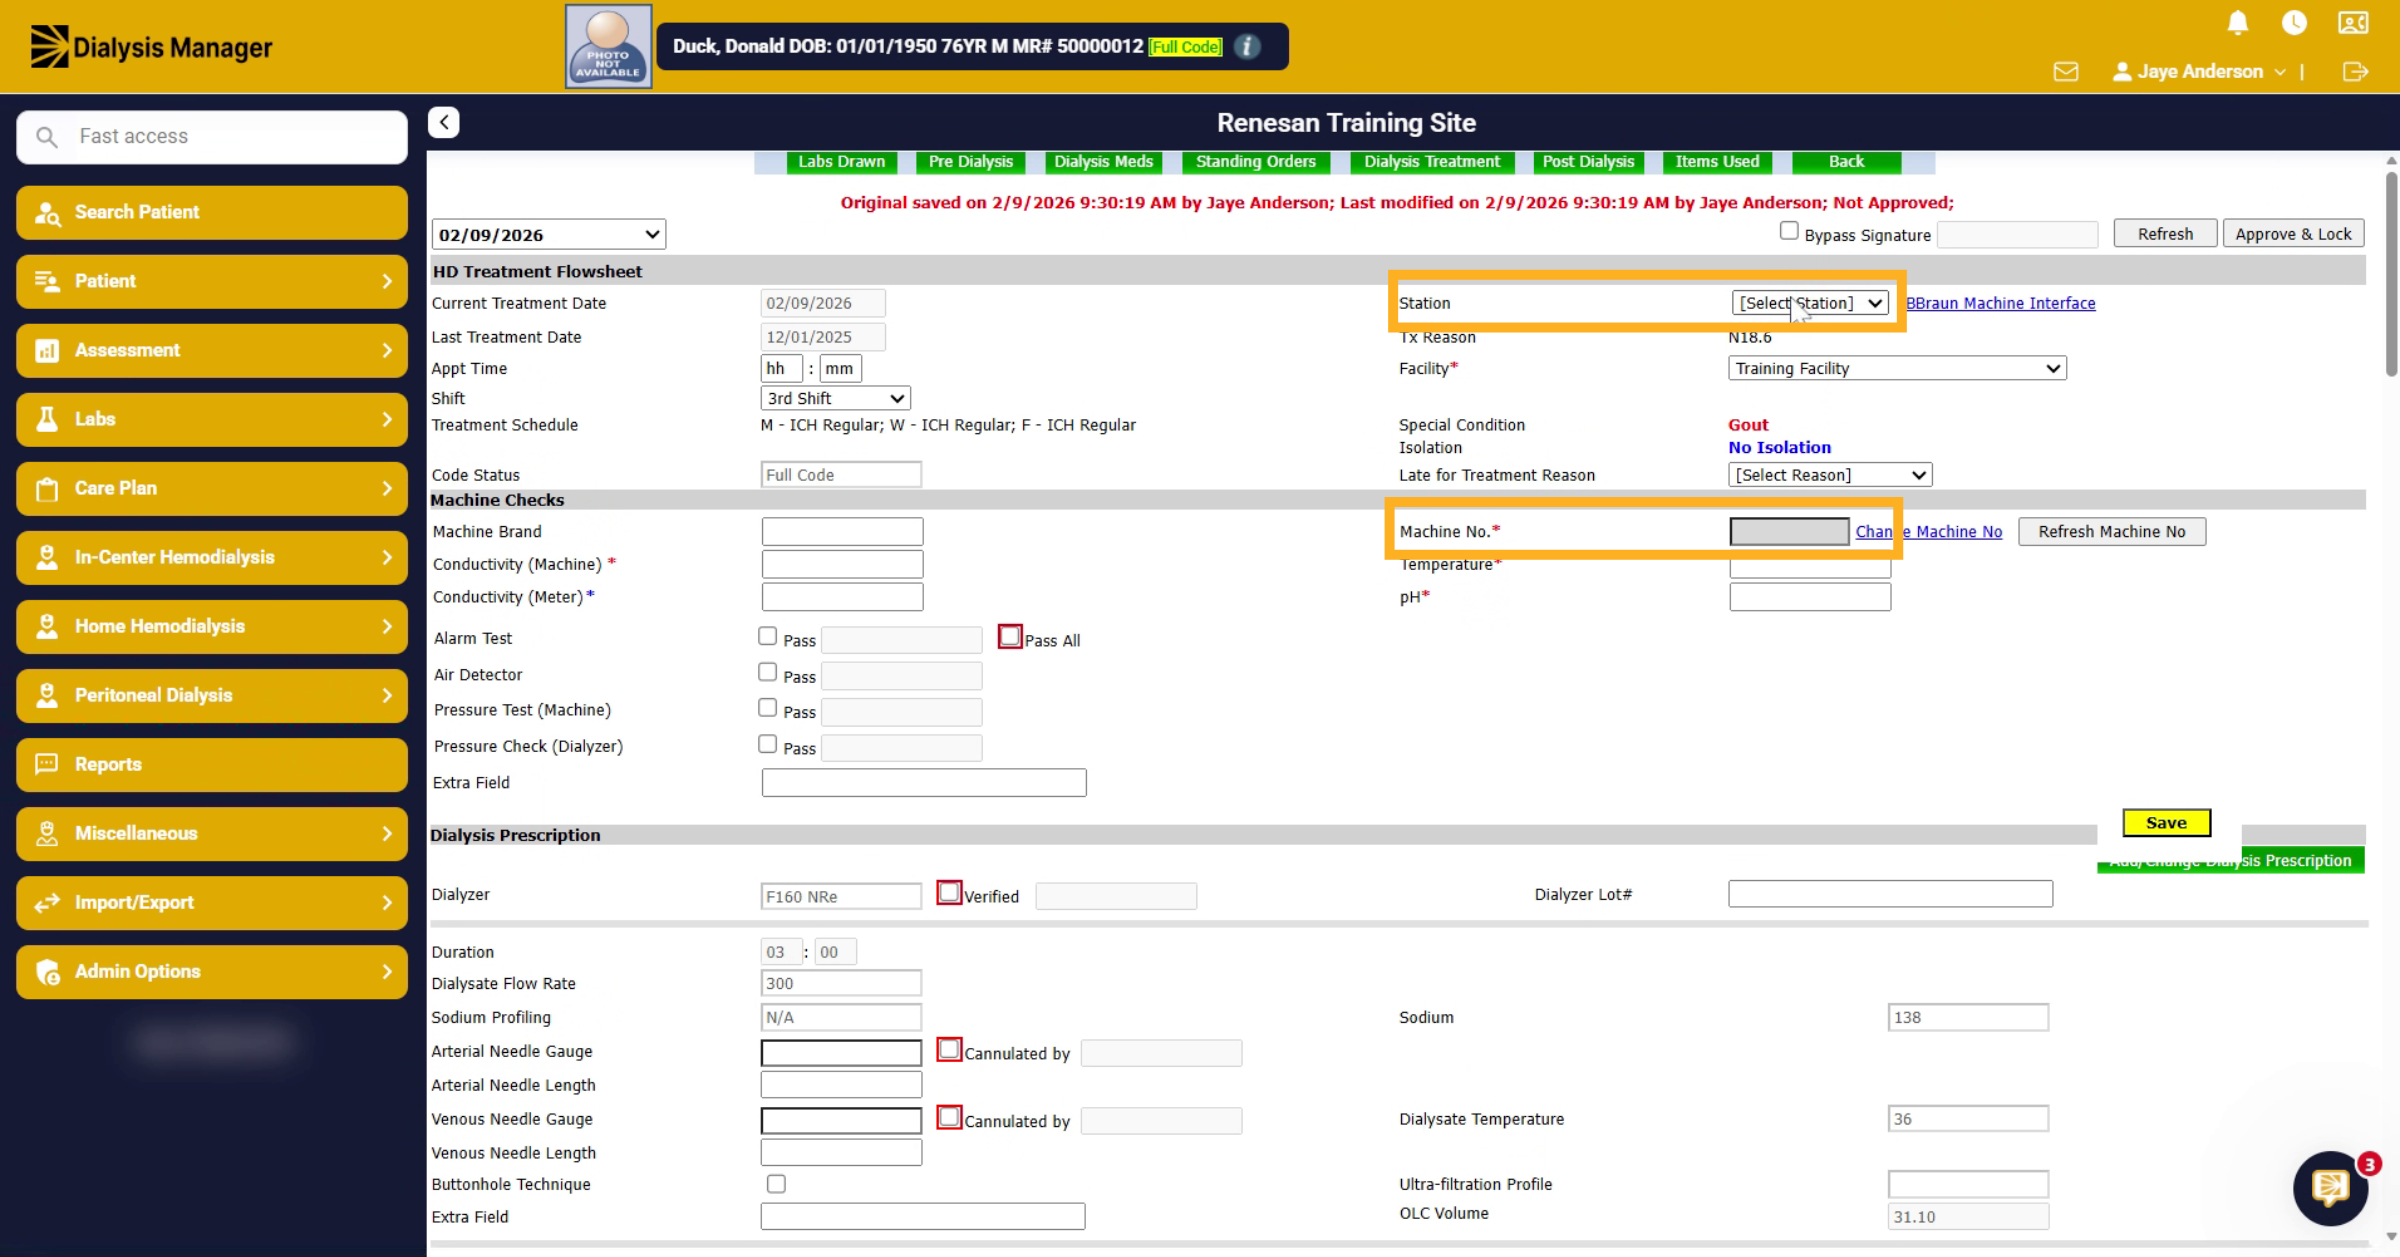Open the BBraun Machine Interface link
Viewport: 2400px width, 1257px height.
click(2001, 303)
